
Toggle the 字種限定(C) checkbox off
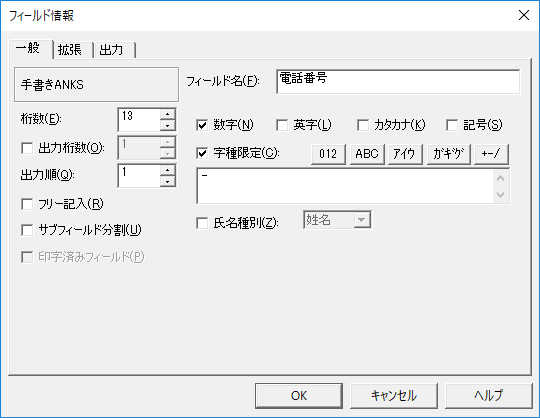coord(202,153)
